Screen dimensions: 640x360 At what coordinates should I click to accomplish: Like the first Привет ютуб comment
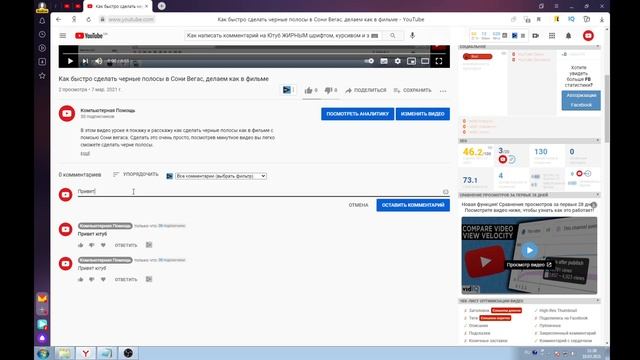coord(80,245)
